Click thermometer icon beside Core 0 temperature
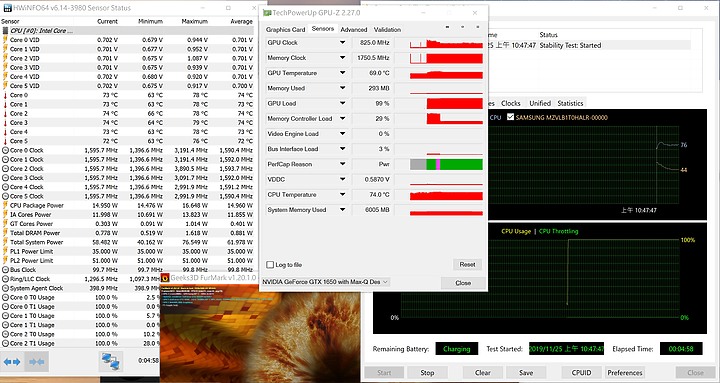 (5, 95)
